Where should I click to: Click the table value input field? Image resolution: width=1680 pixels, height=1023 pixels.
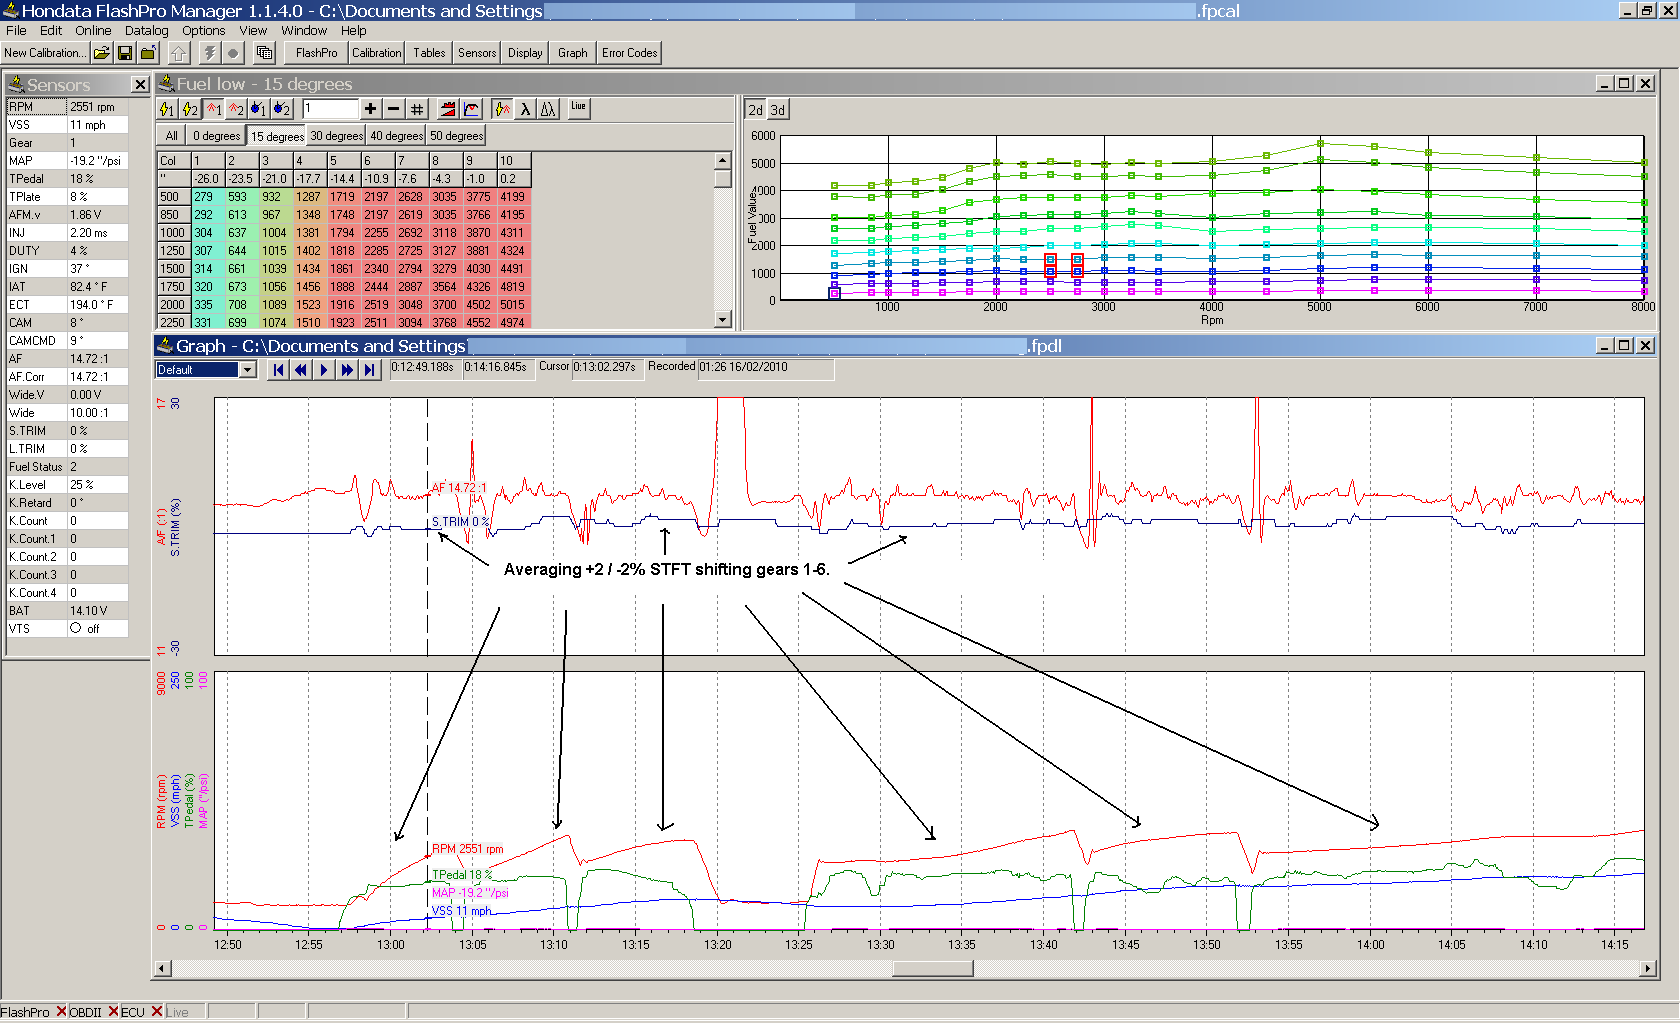(330, 109)
